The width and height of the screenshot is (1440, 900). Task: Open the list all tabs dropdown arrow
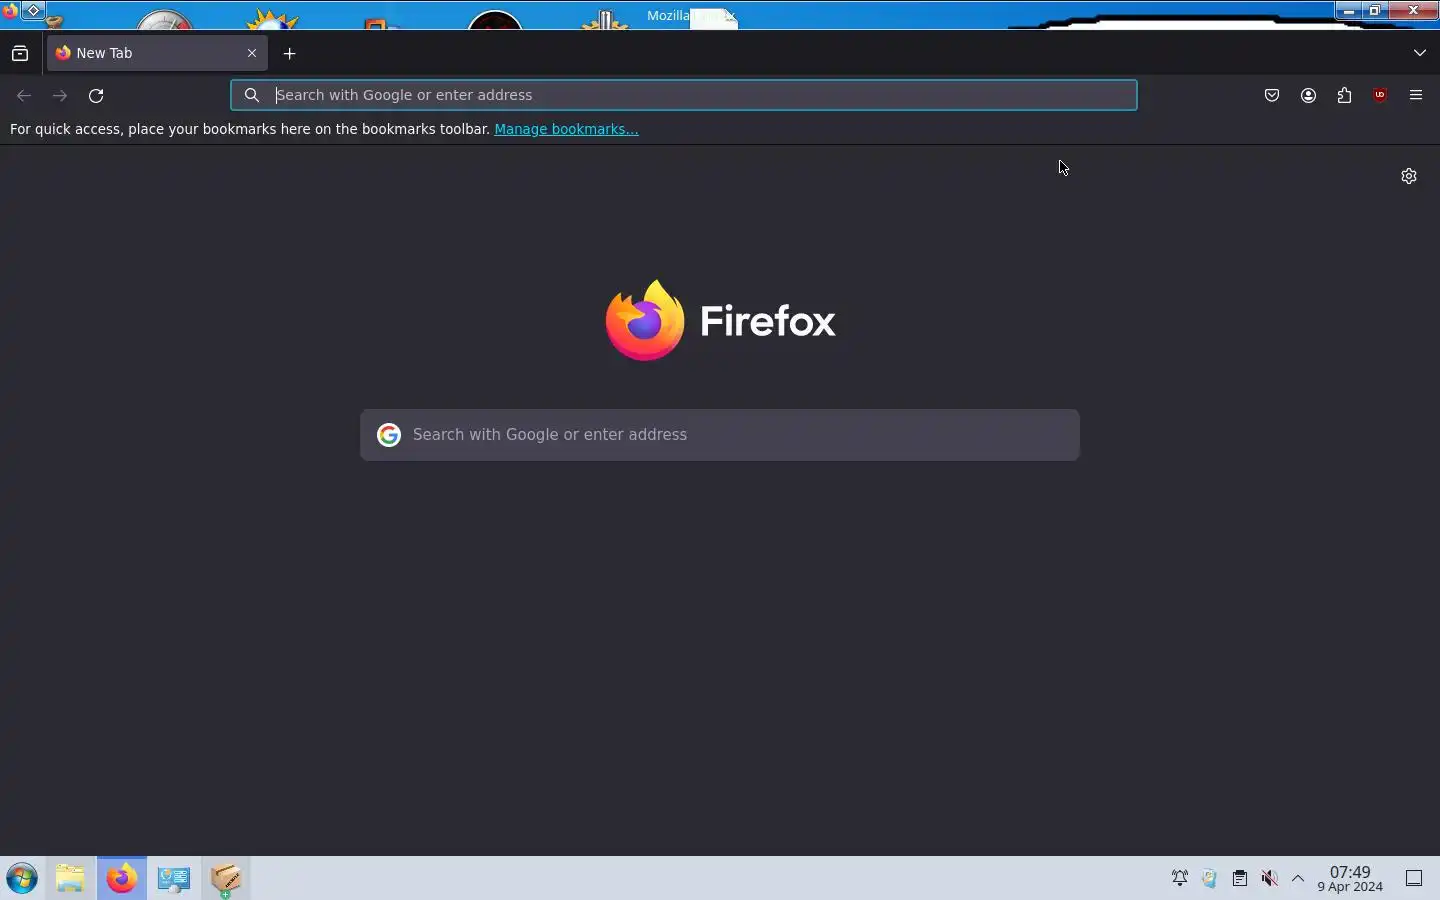(1421, 53)
